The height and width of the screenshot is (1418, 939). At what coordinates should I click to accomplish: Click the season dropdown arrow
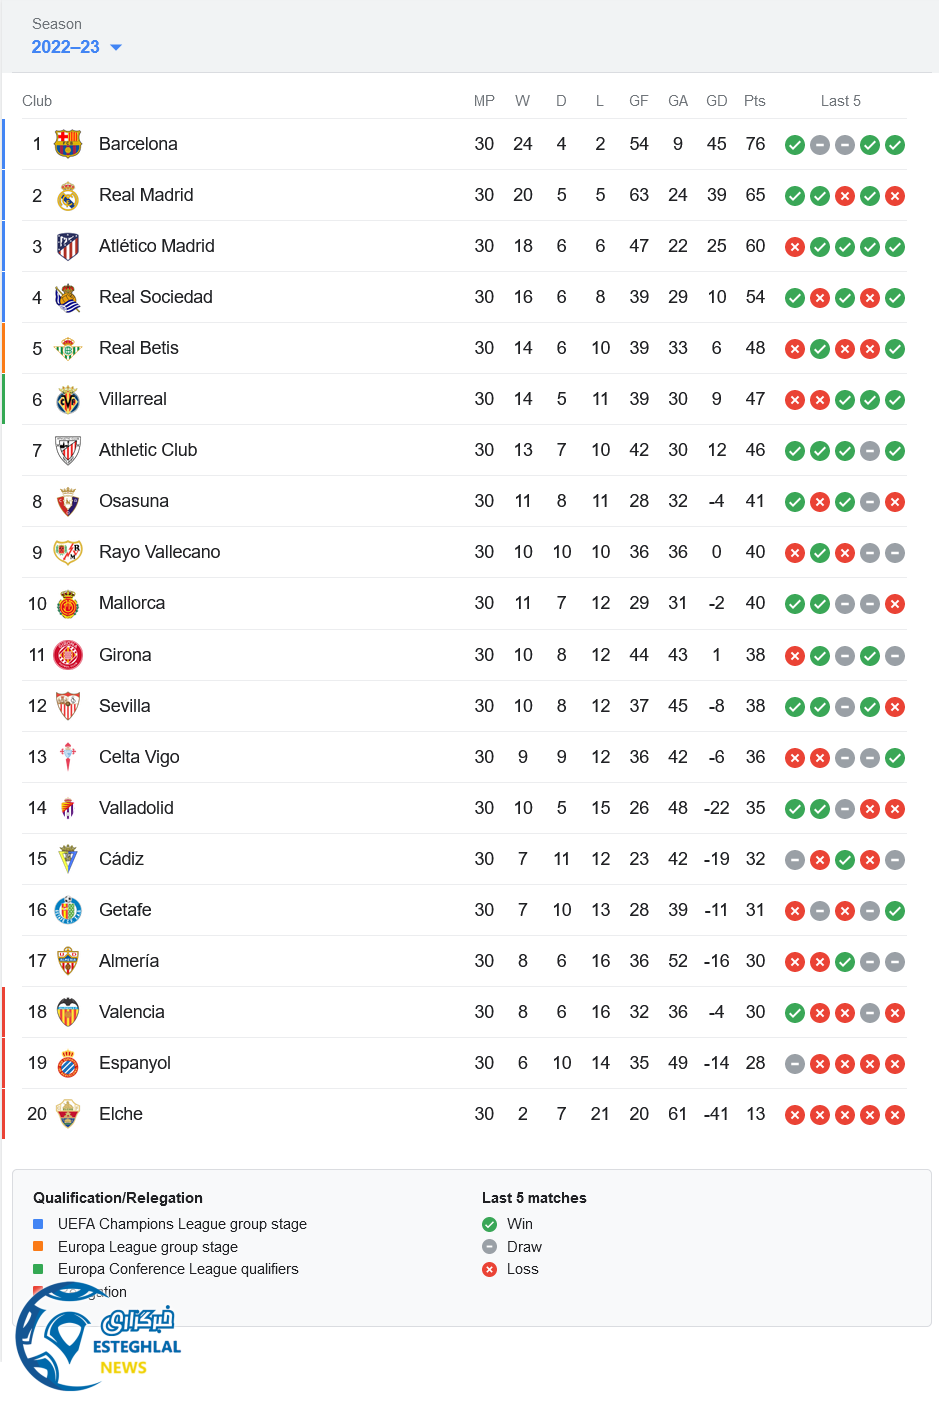tap(116, 47)
